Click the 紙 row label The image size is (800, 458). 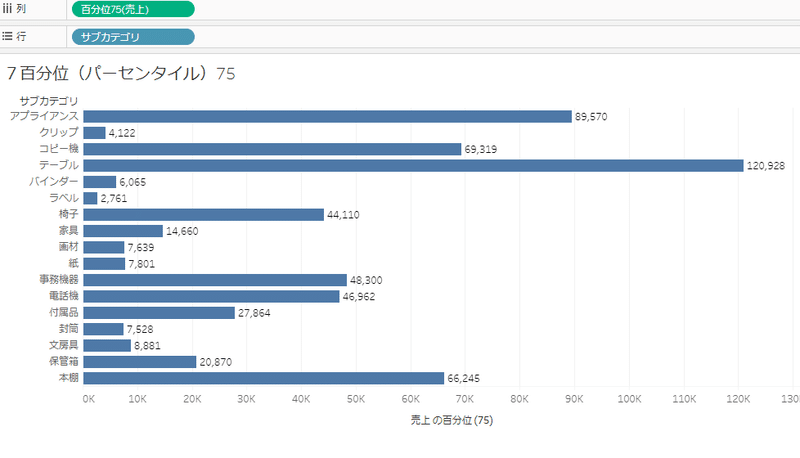(74, 263)
